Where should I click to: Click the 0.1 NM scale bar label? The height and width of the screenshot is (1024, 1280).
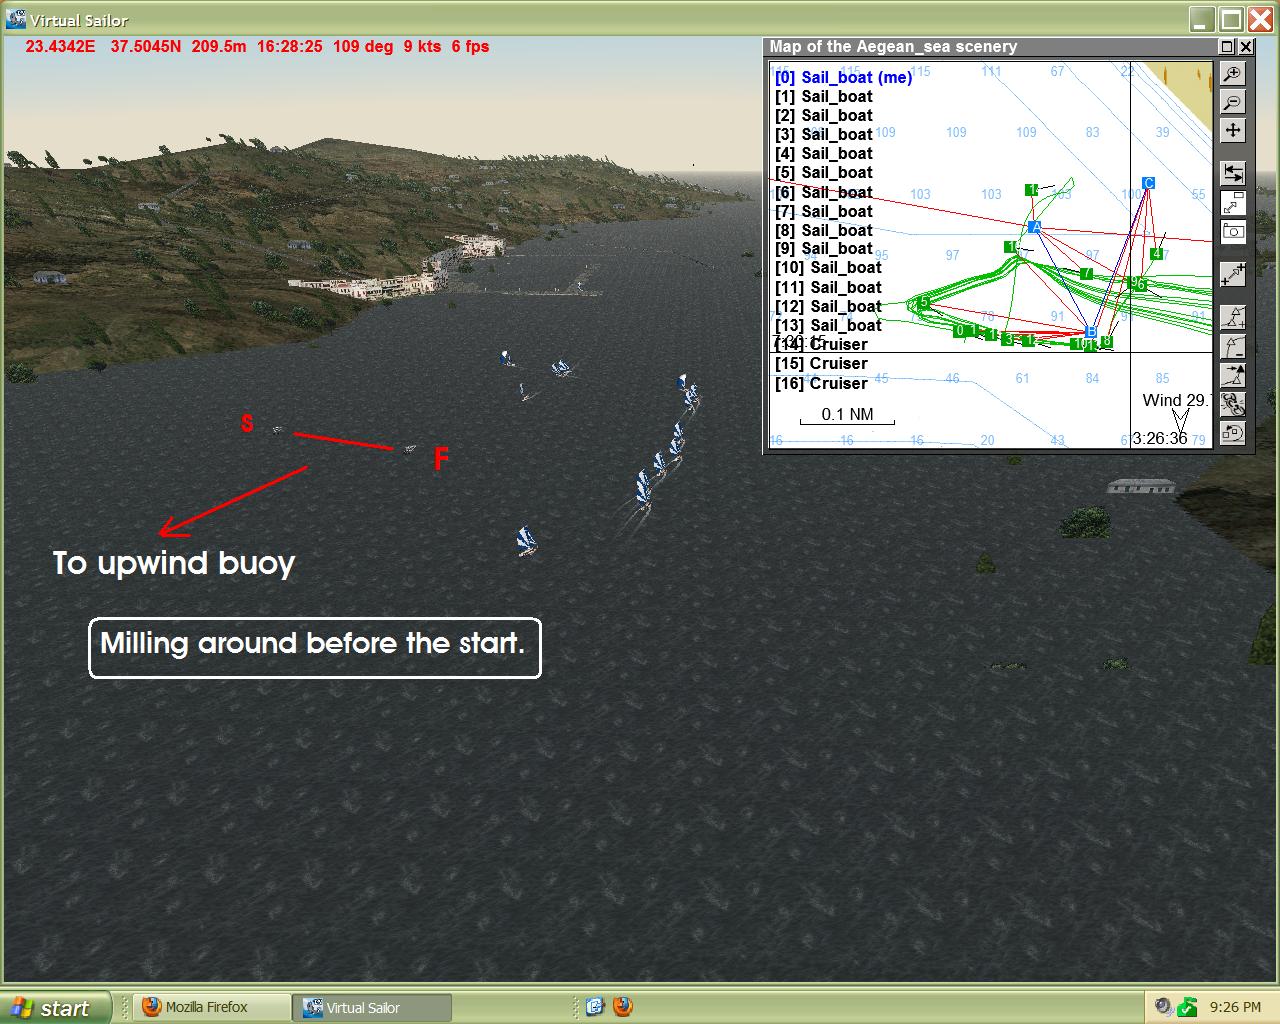click(847, 414)
